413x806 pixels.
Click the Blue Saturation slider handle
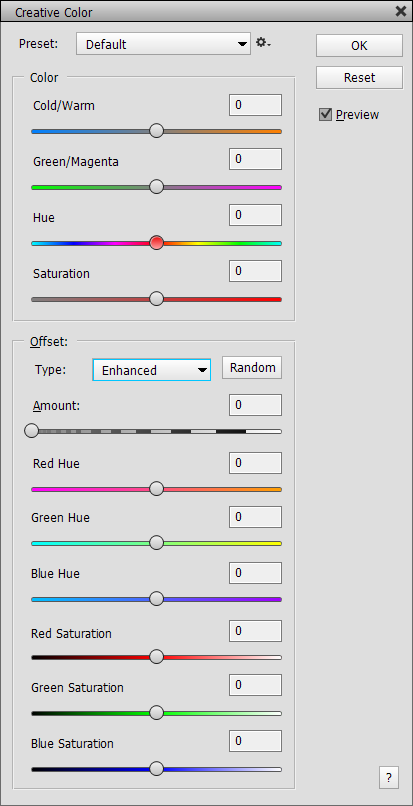pos(156,769)
